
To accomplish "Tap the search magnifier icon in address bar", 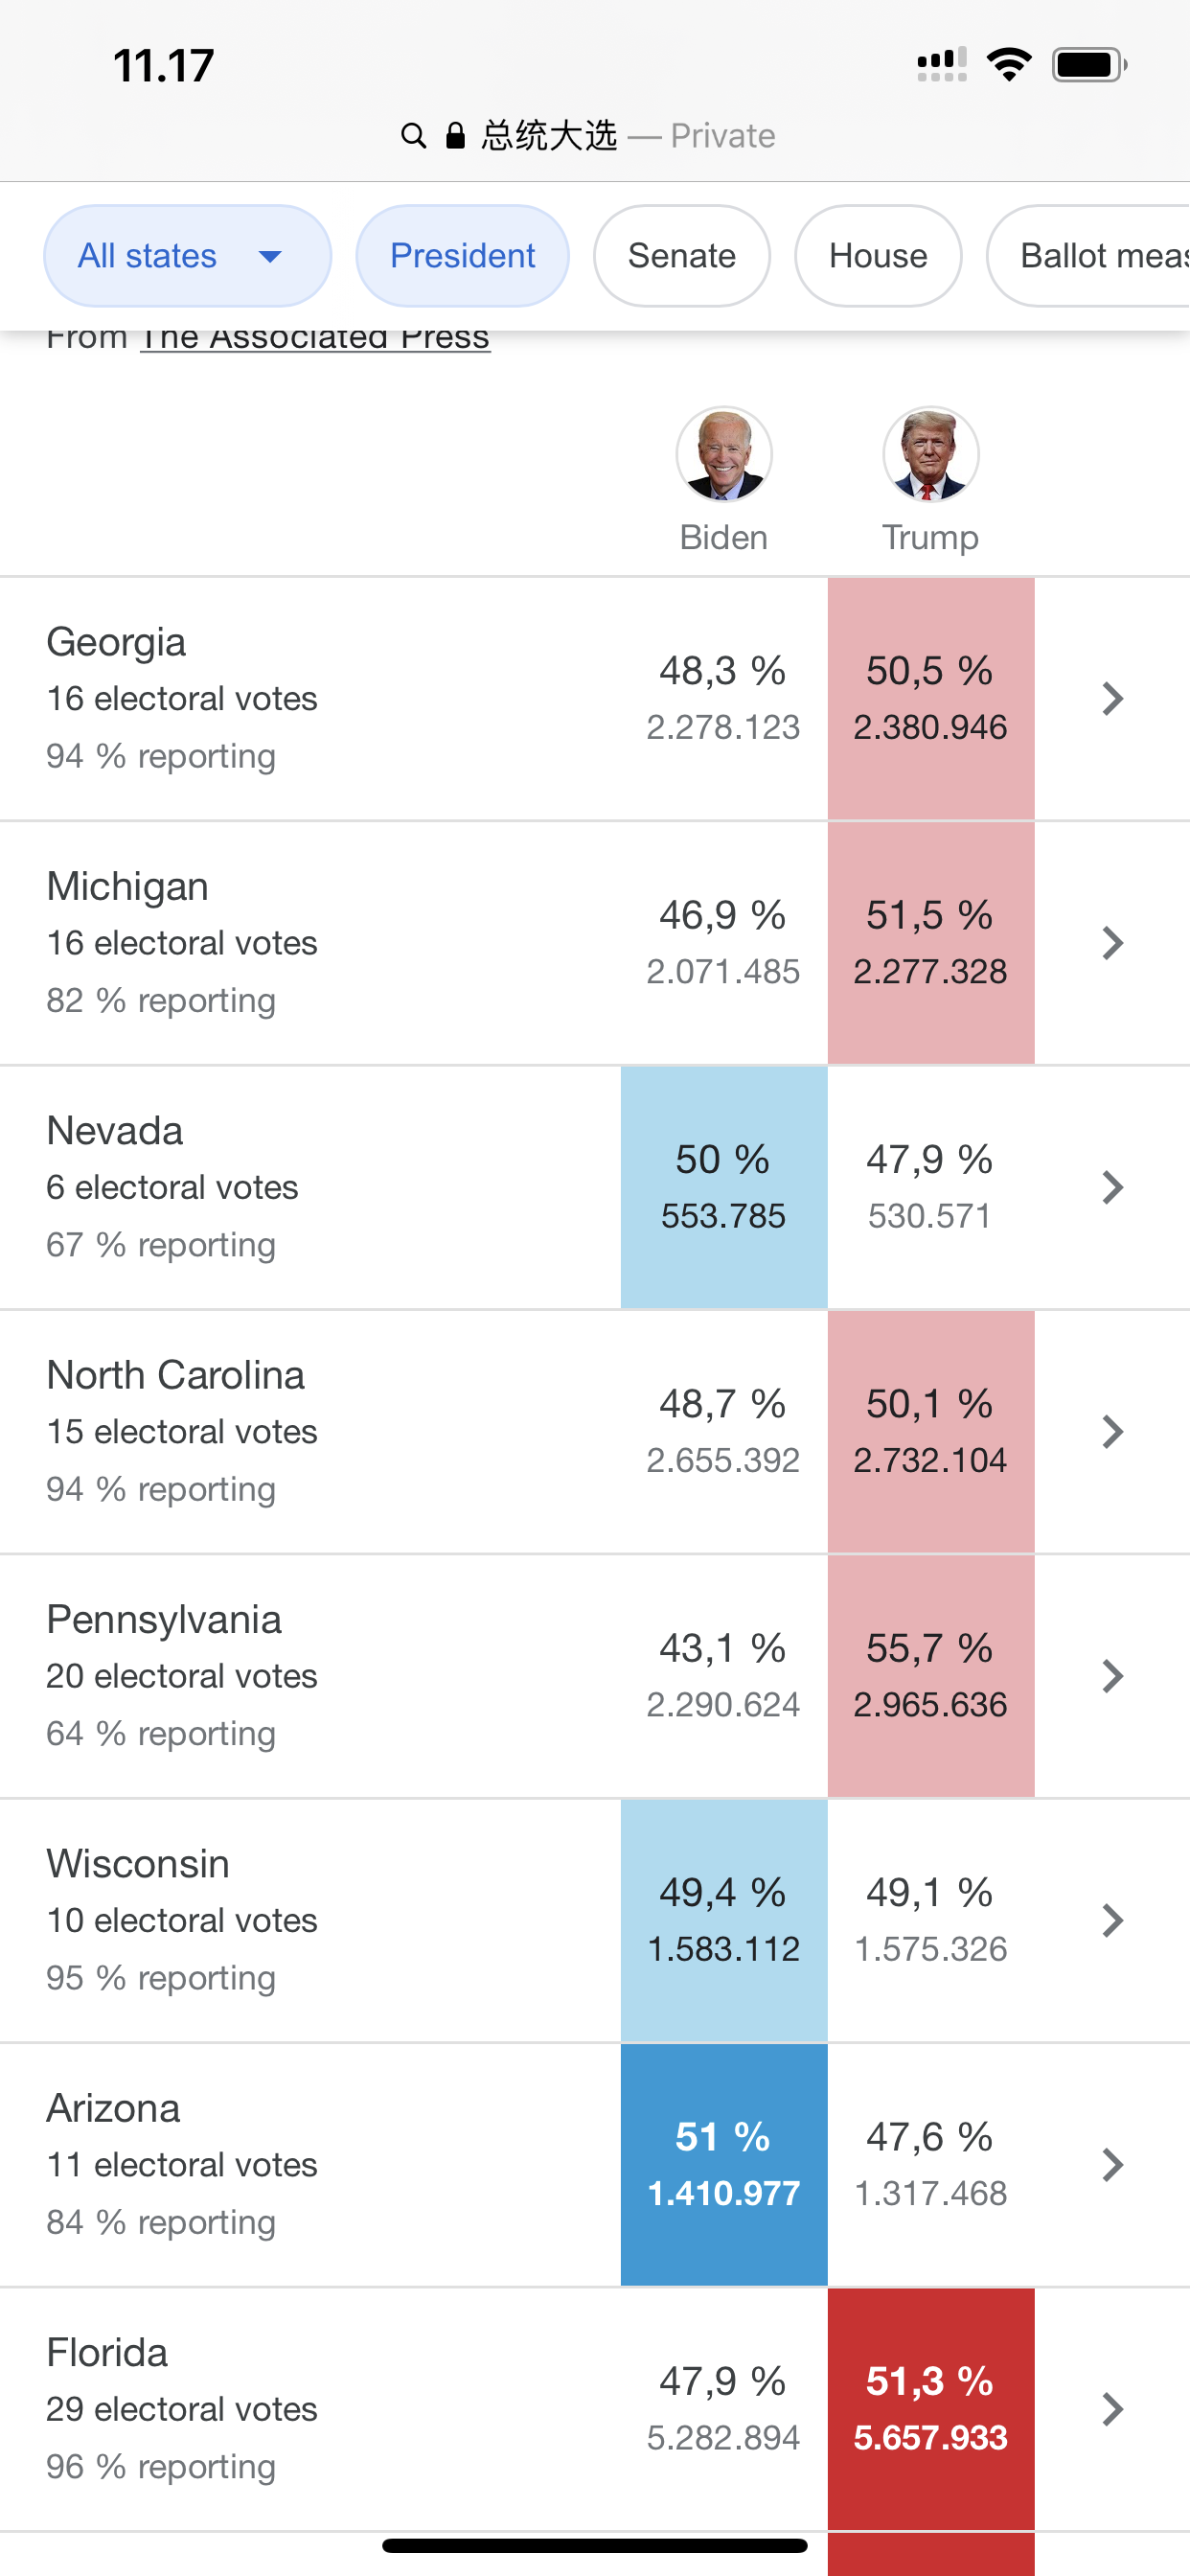I will coord(413,135).
